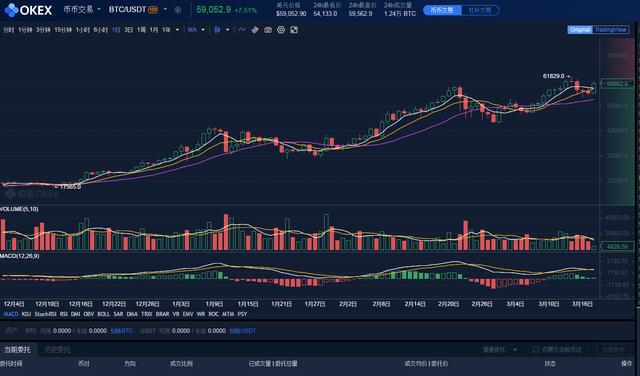Click the current price marker on price axis
This screenshot has width=640, height=376.
click(618, 84)
